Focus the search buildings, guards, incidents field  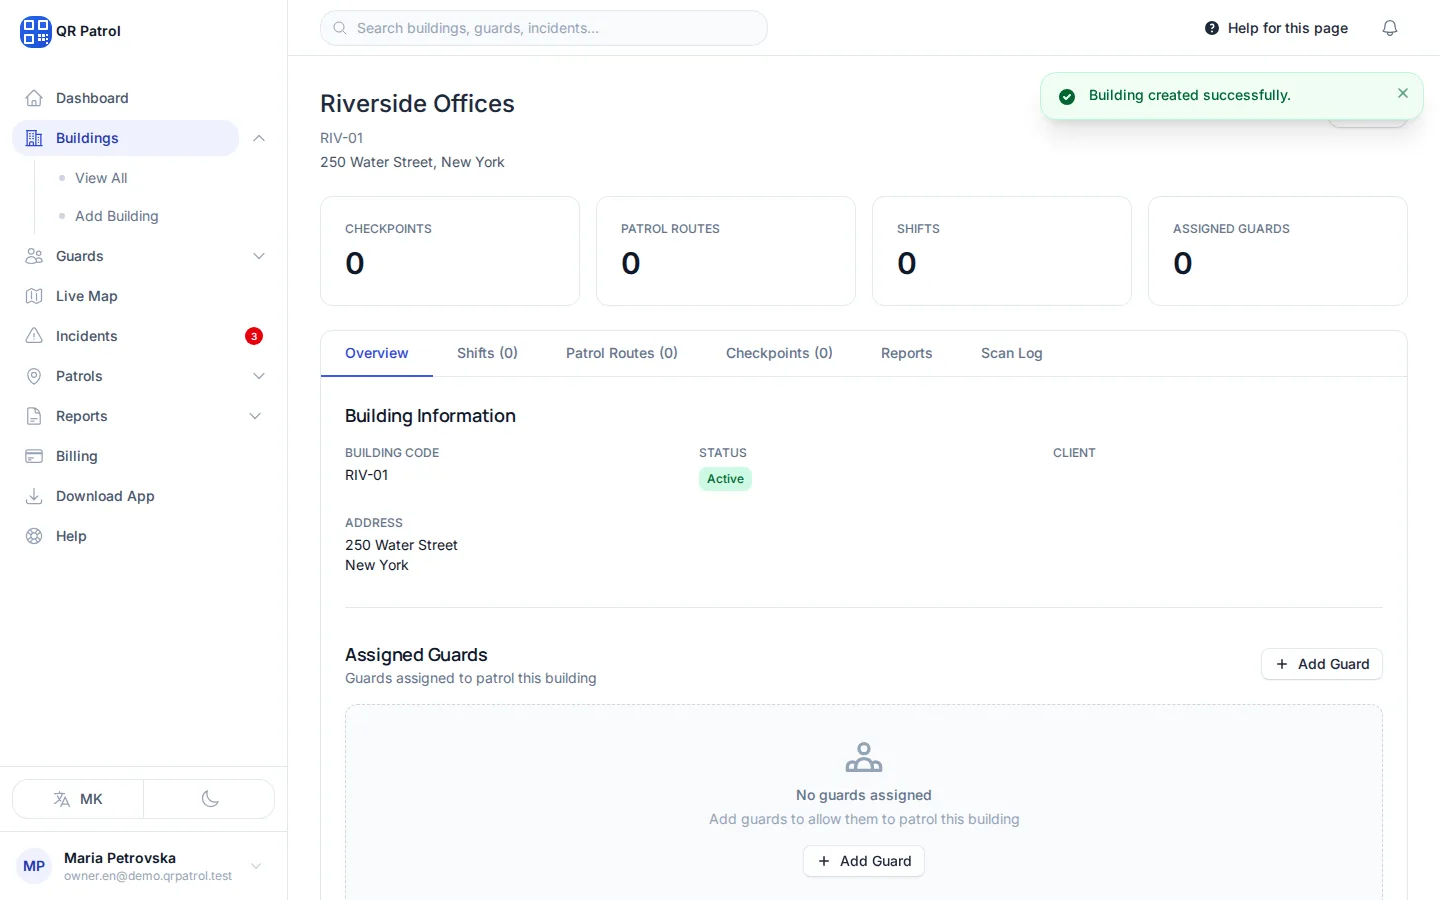(x=544, y=28)
